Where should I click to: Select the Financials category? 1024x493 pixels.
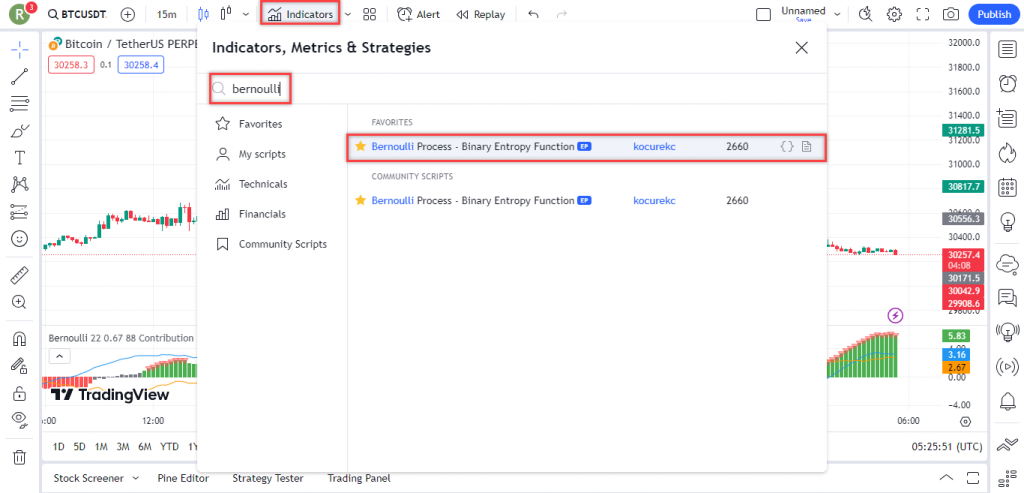pyautogui.click(x=250, y=214)
